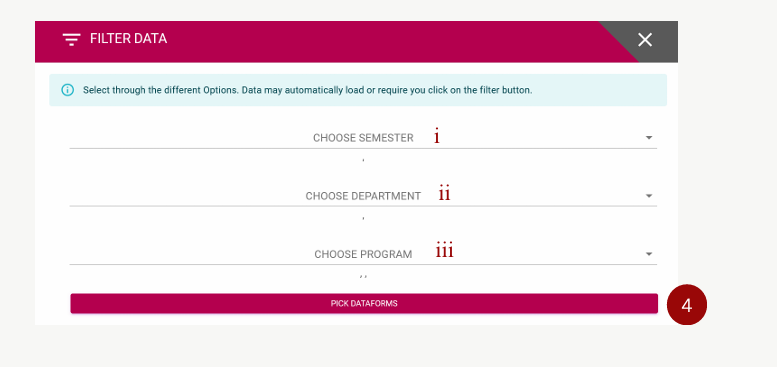Click the red roman numeral ii marker

click(x=444, y=194)
